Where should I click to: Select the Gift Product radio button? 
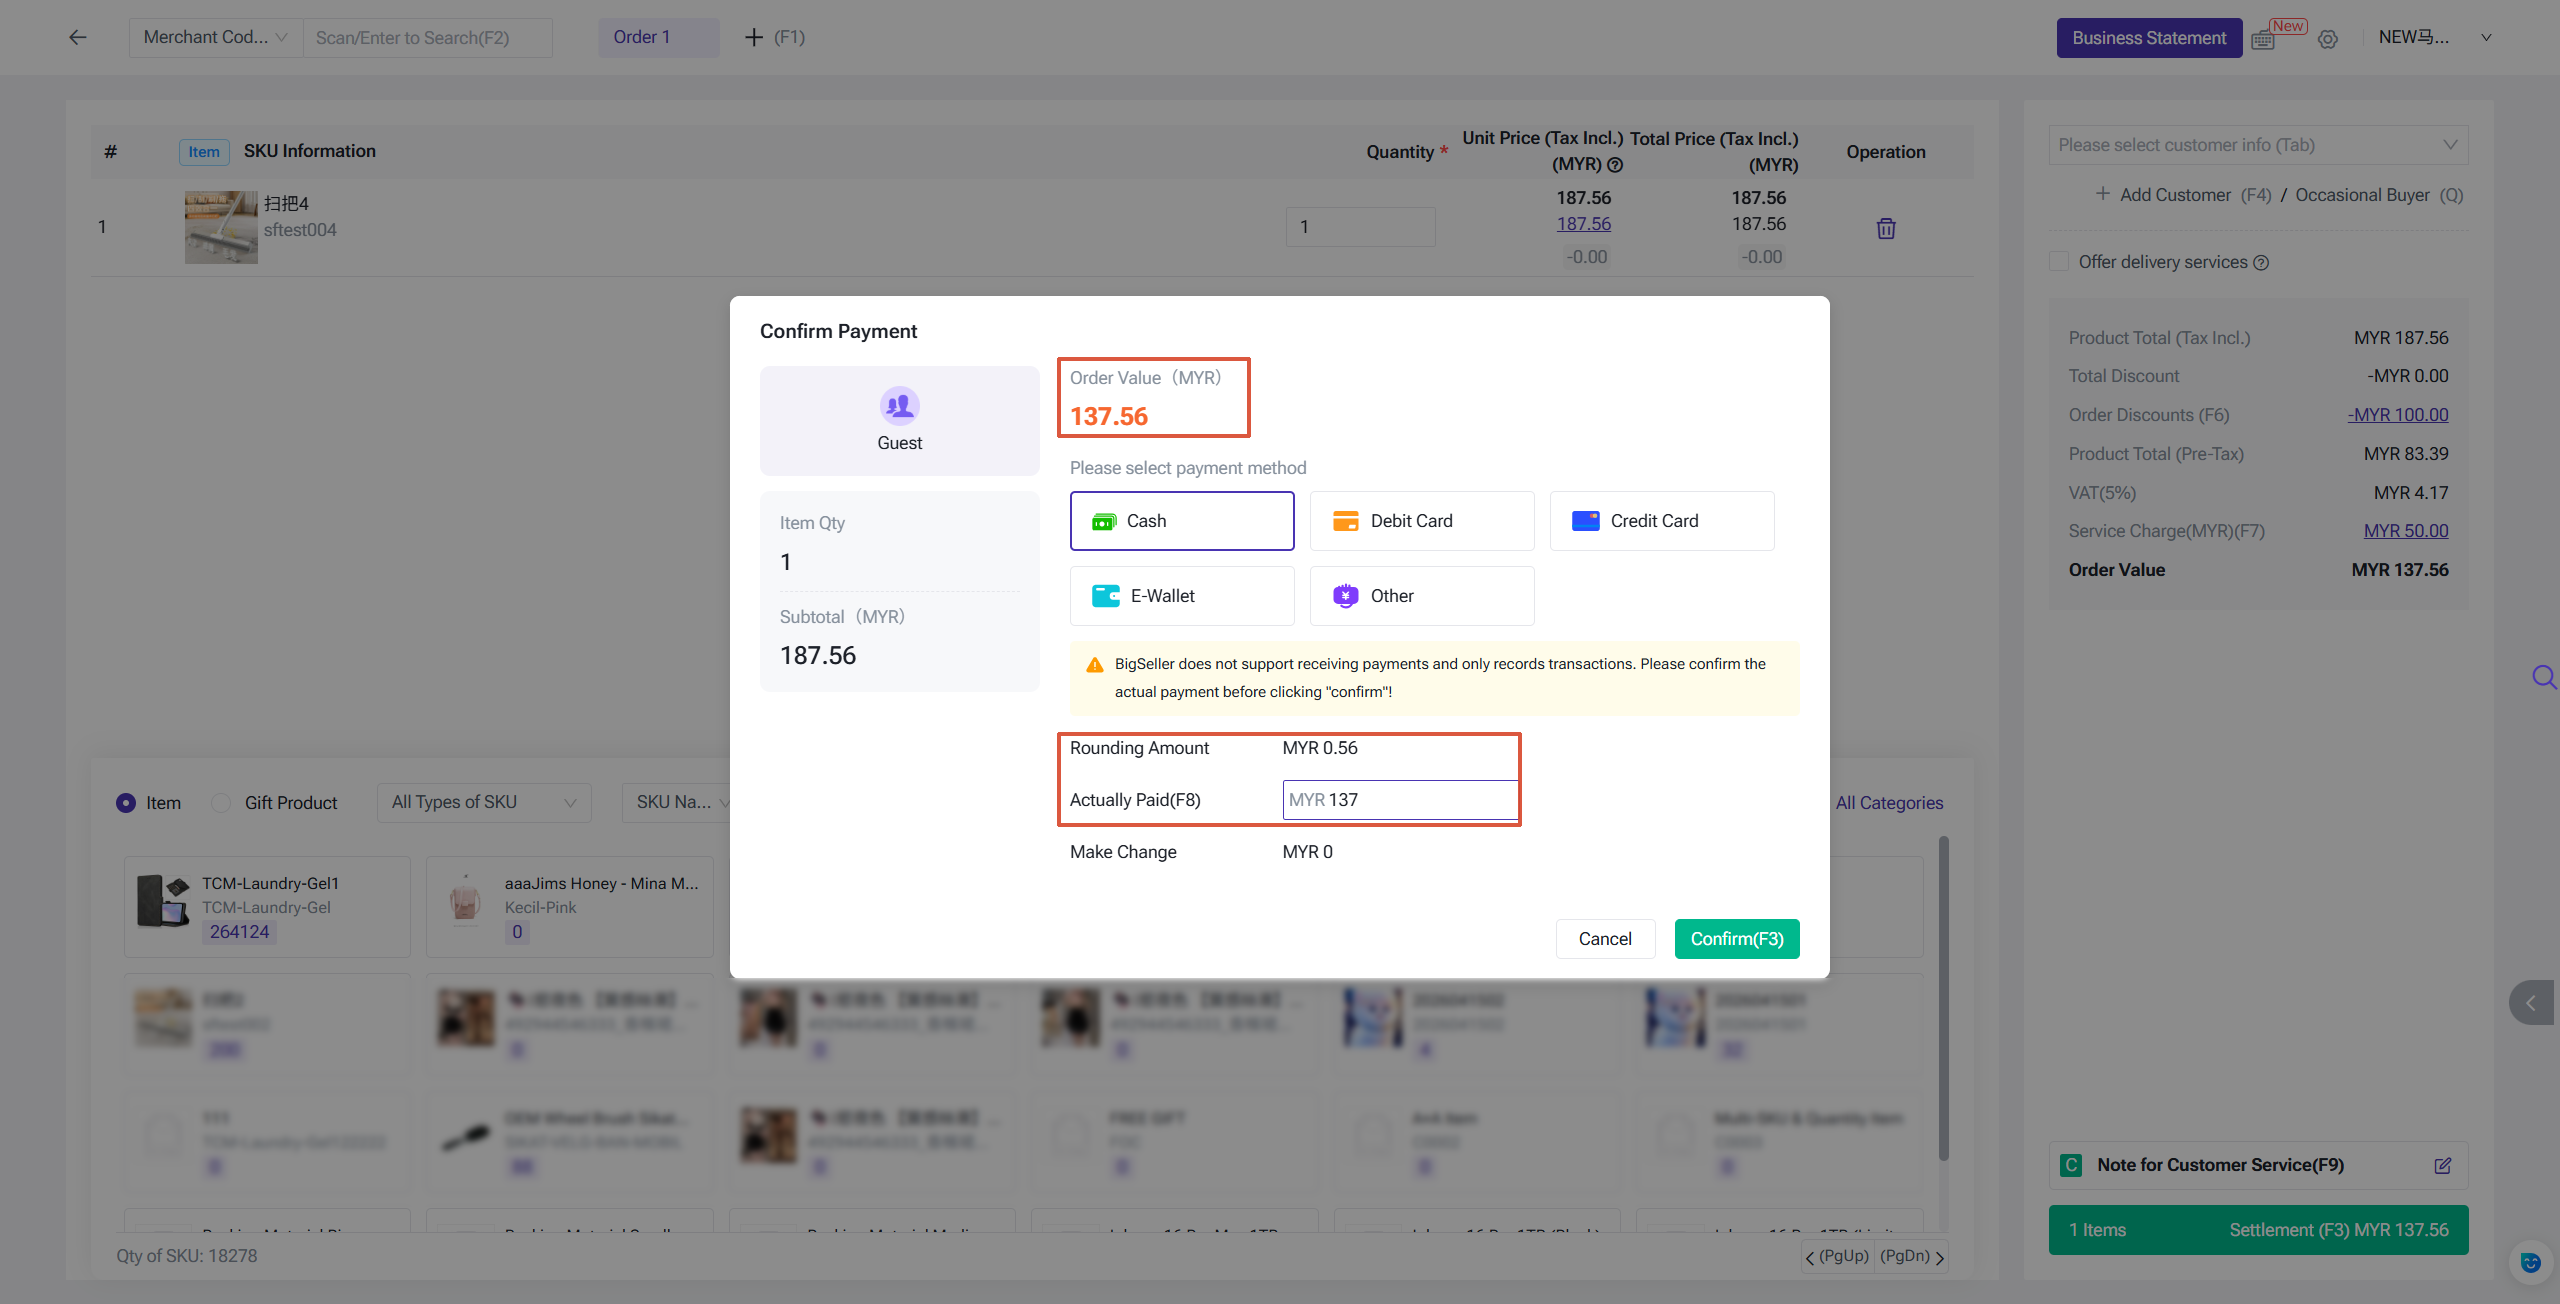(x=221, y=802)
